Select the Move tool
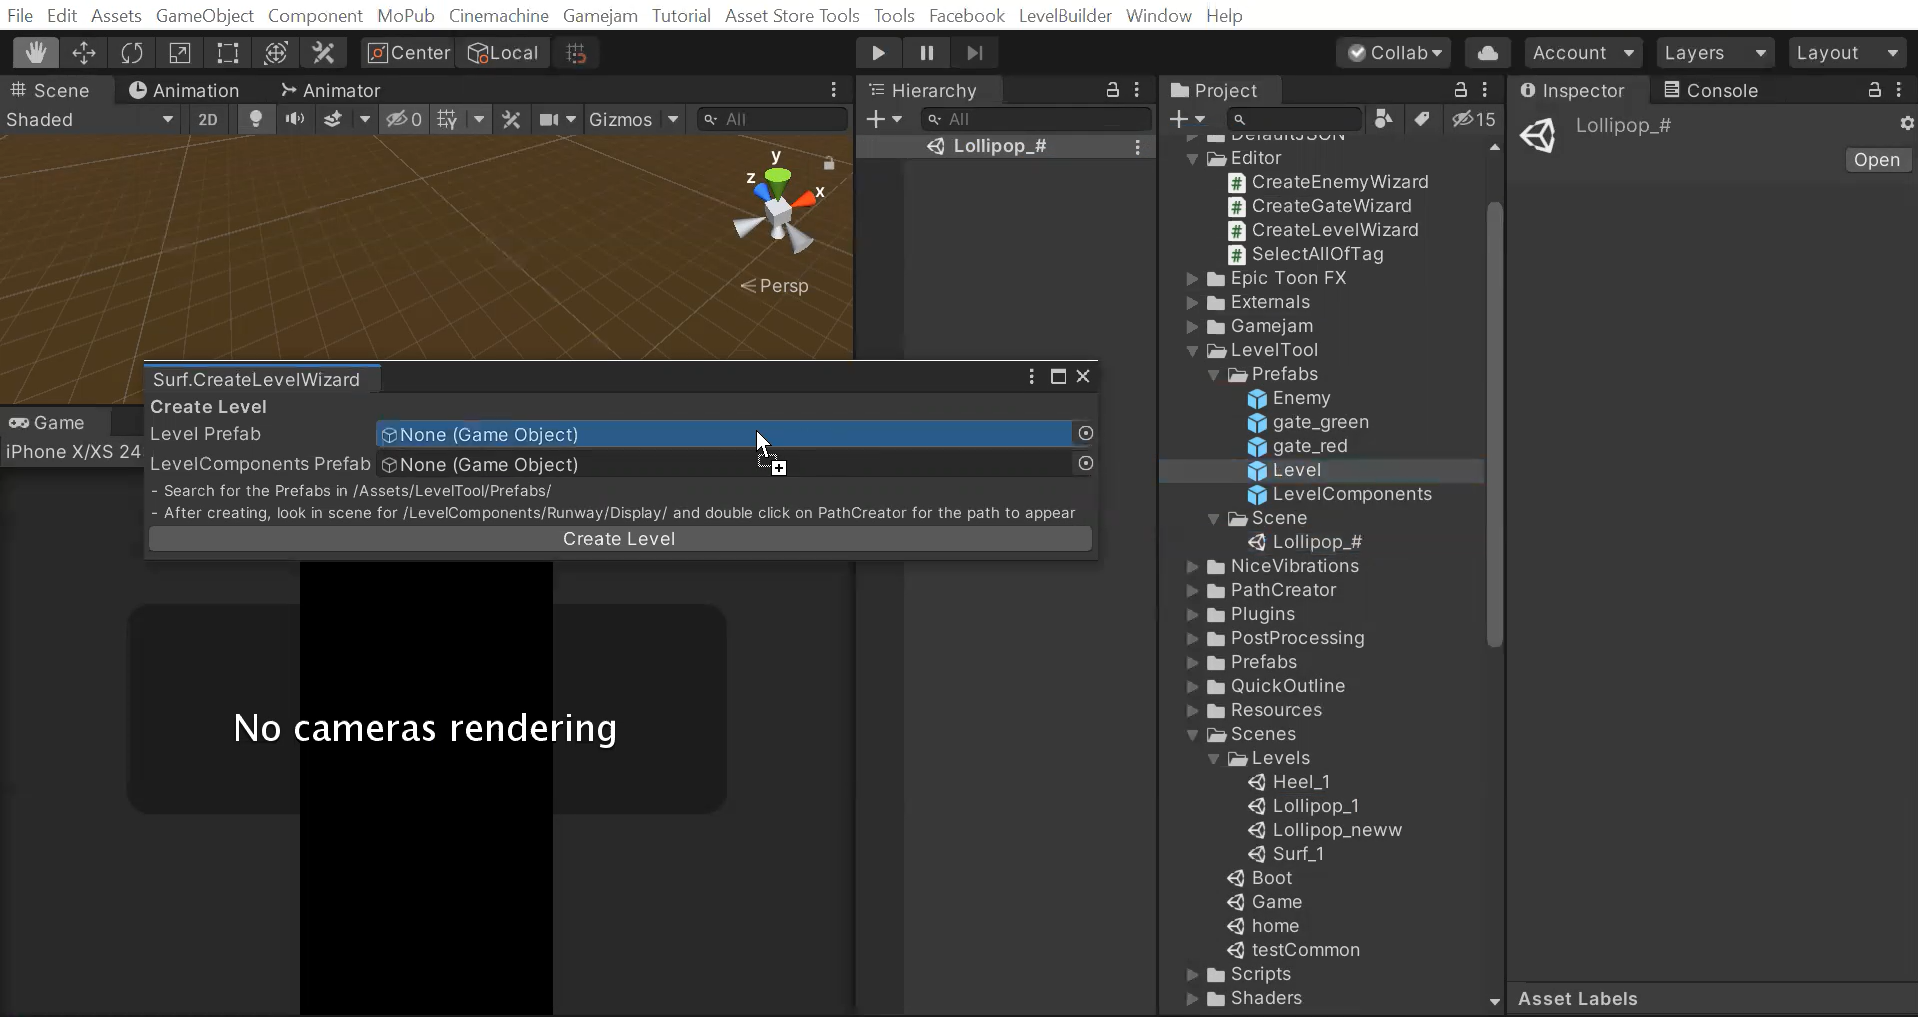Image resolution: width=1918 pixels, height=1017 pixels. [84, 53]
